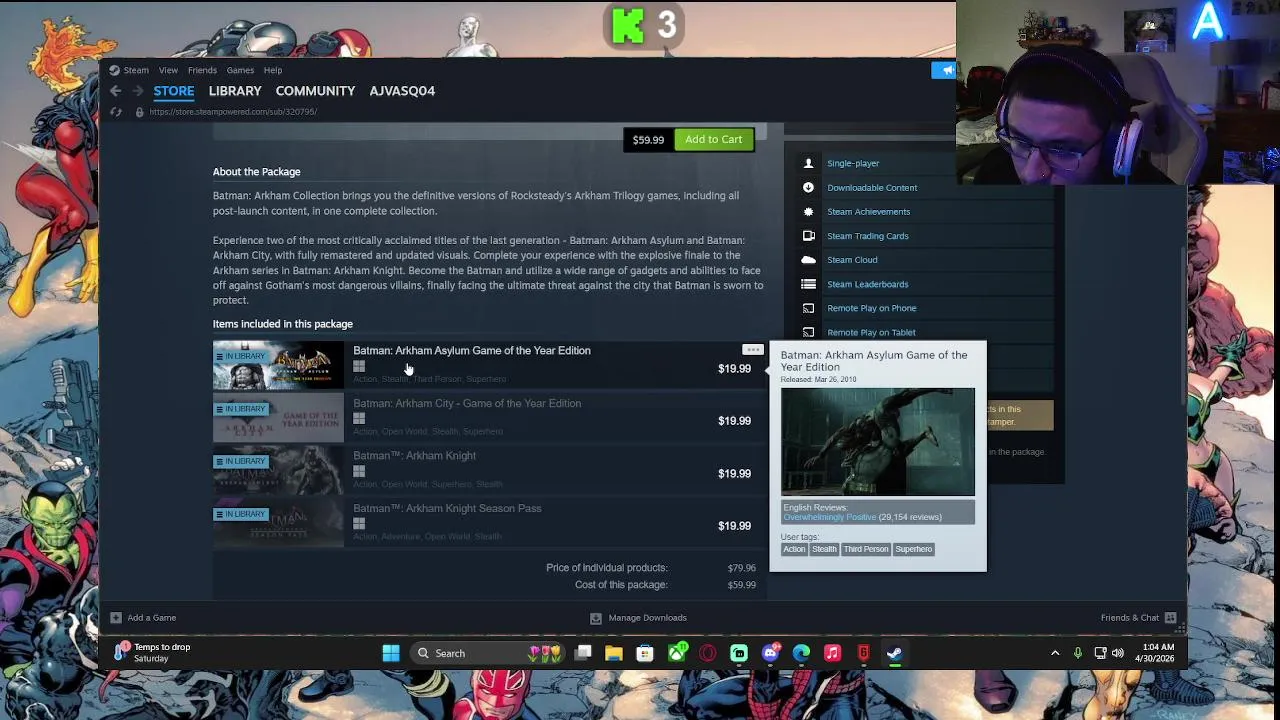Open Xbox app from taskbar
This screenshot has width=1280, height=720.
point(677,653)
